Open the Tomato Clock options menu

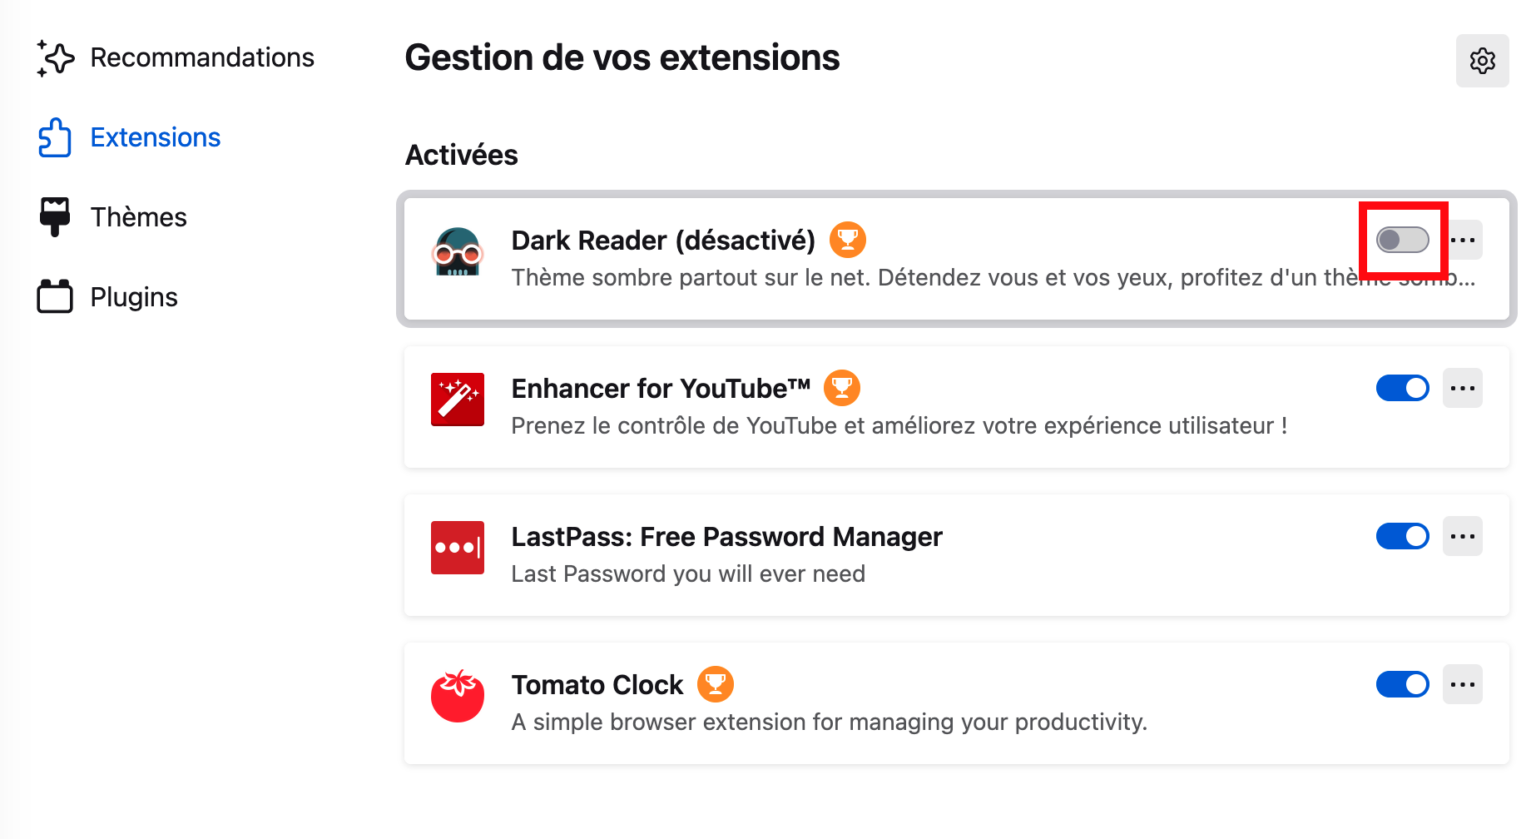tap(1462, 684)
